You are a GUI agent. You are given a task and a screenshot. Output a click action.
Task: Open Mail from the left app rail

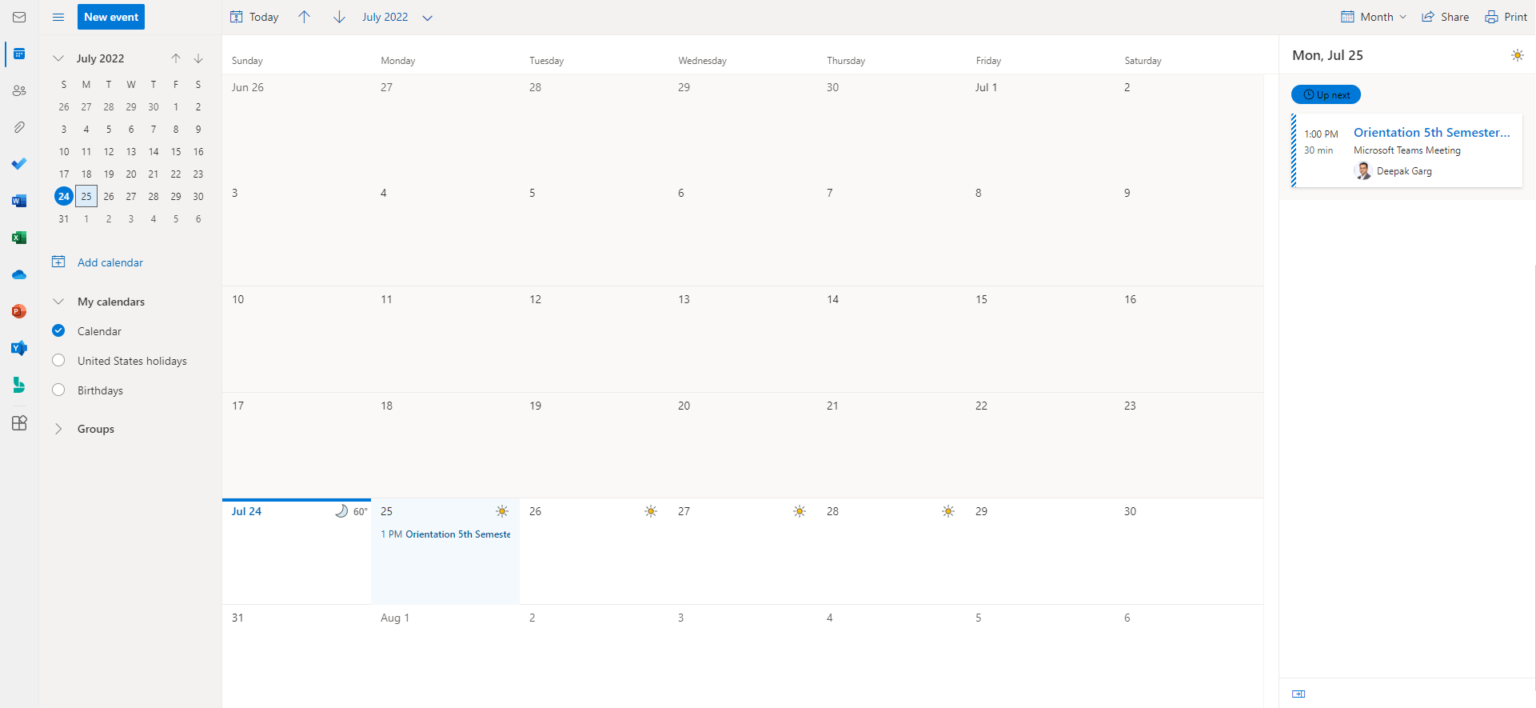tap(19, 17)
